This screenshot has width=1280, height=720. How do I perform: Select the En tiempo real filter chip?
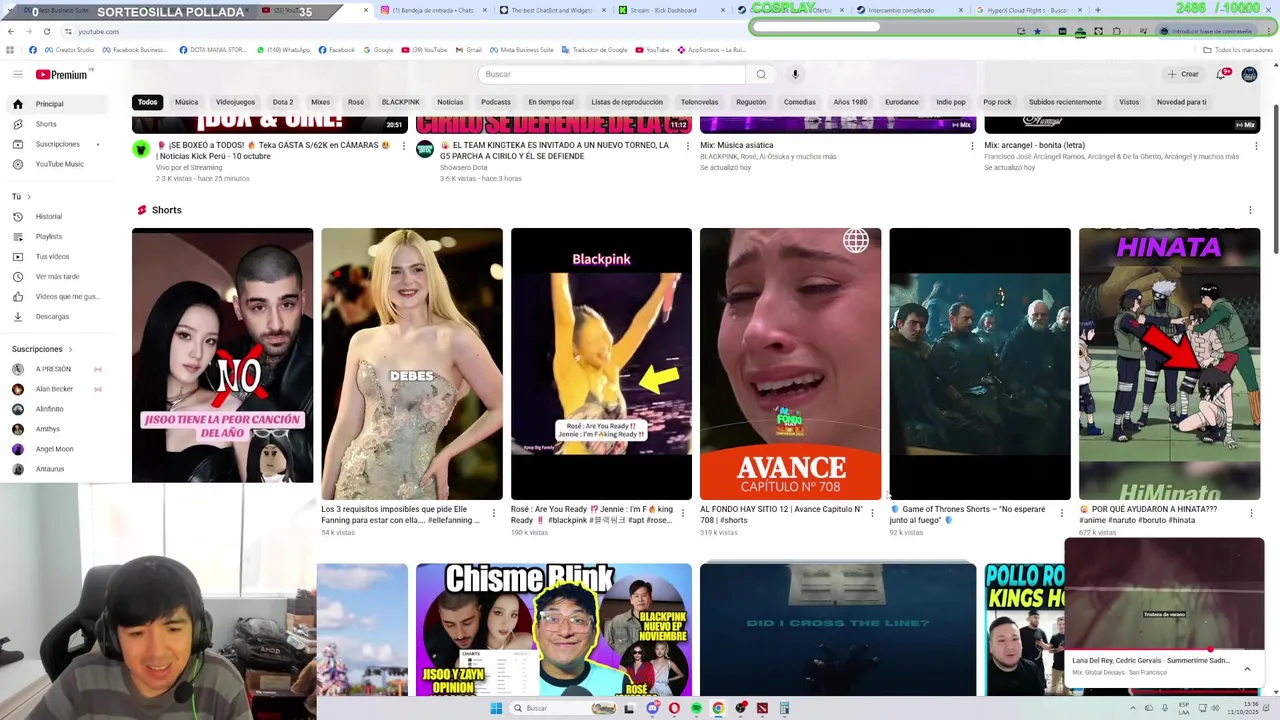click(551, 102)
